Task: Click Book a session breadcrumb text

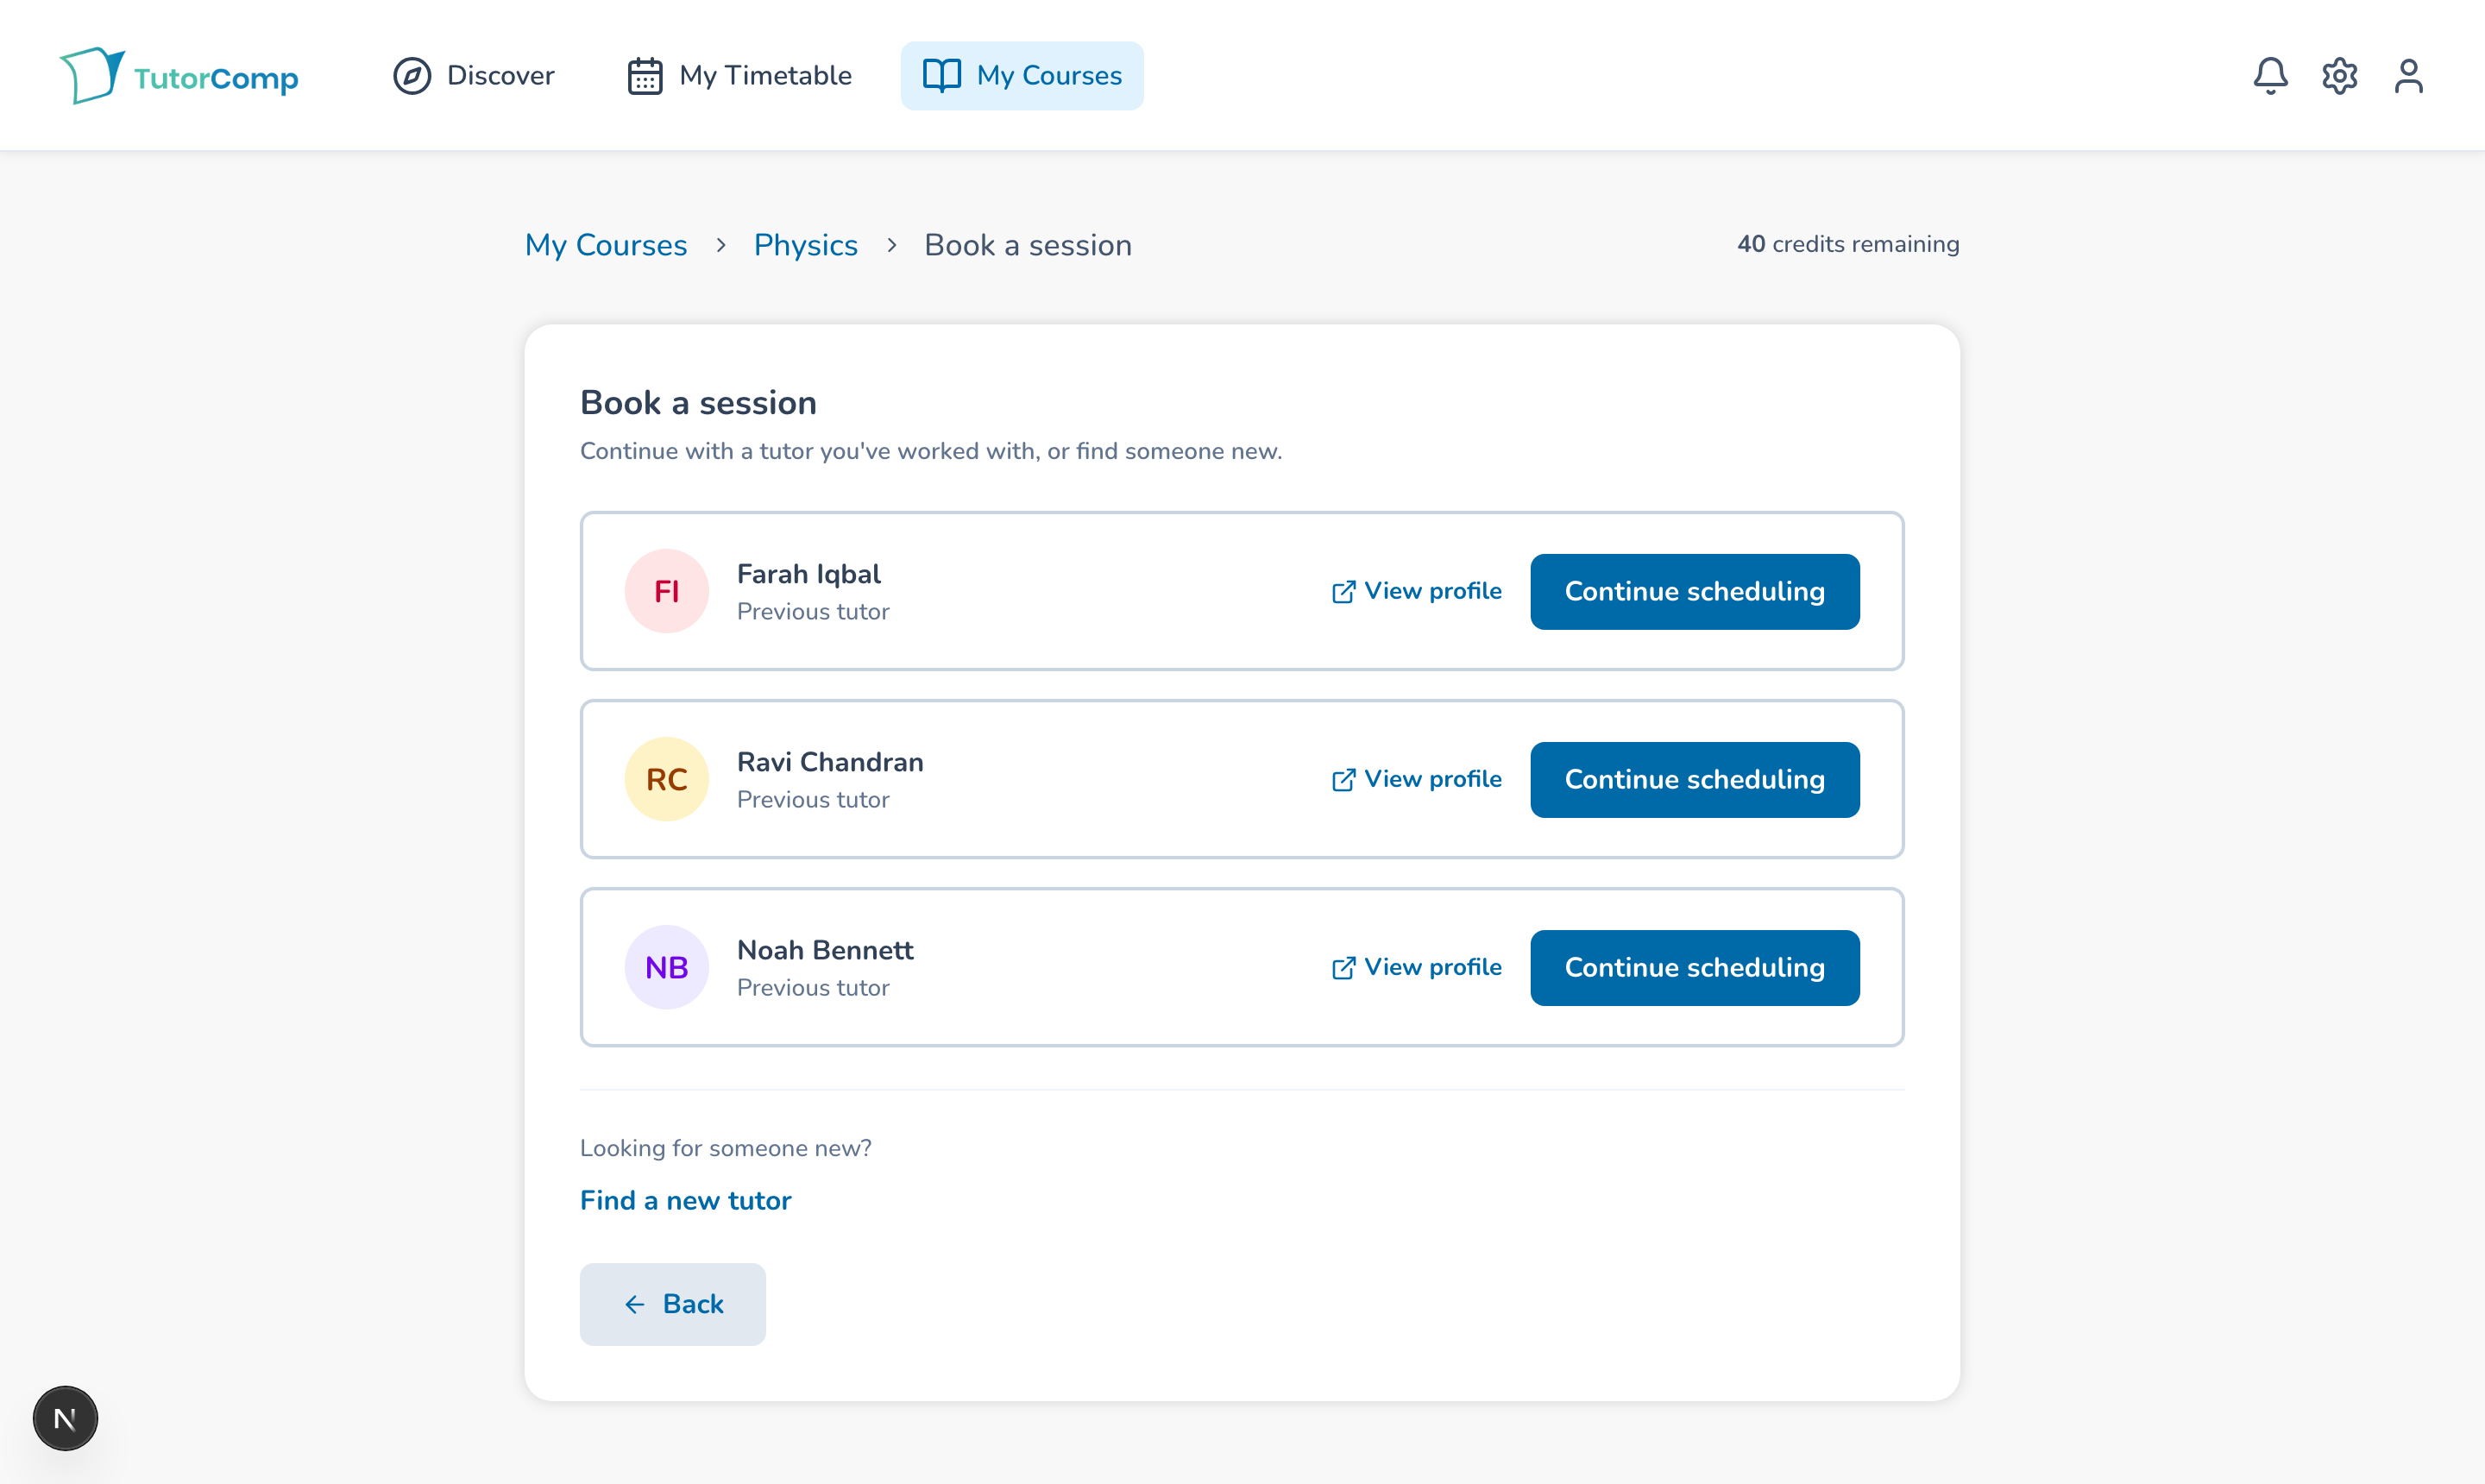Action: click(1028, 245)
